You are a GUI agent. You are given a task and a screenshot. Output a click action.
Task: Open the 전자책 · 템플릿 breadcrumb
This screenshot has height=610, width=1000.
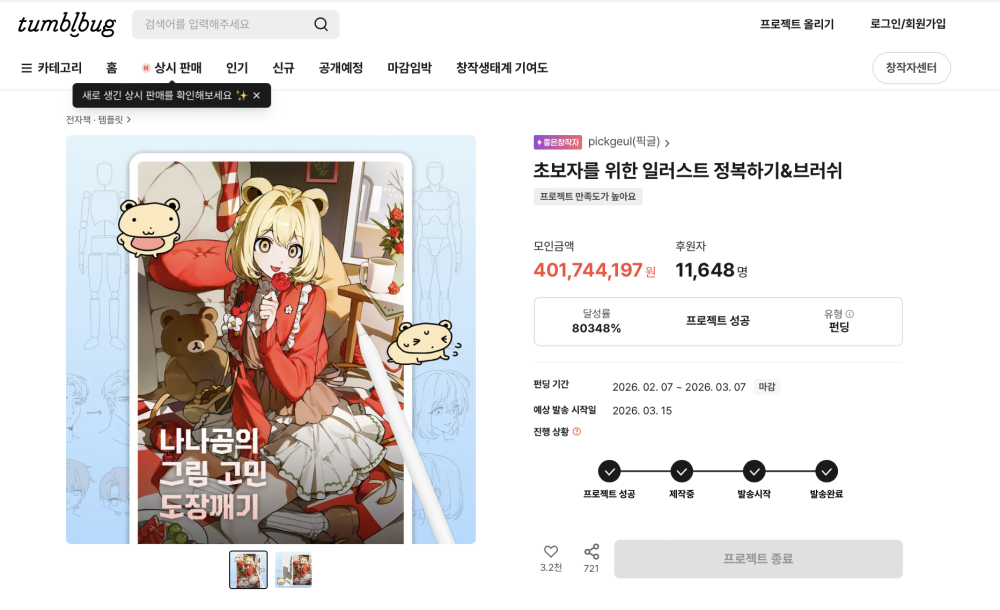98,119
